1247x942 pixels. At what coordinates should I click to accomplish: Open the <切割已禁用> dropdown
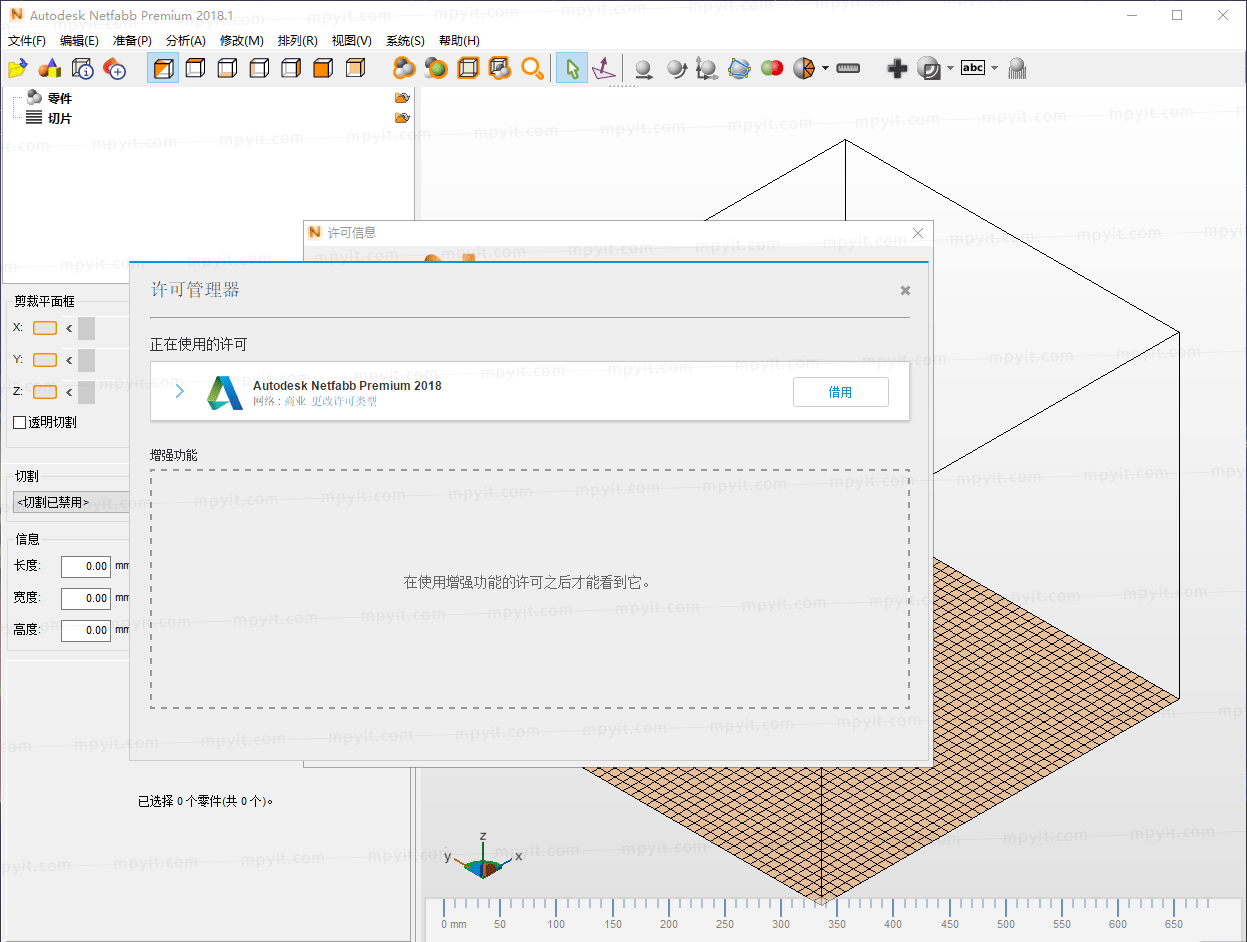pyautogui.click(x=70, y=502)
